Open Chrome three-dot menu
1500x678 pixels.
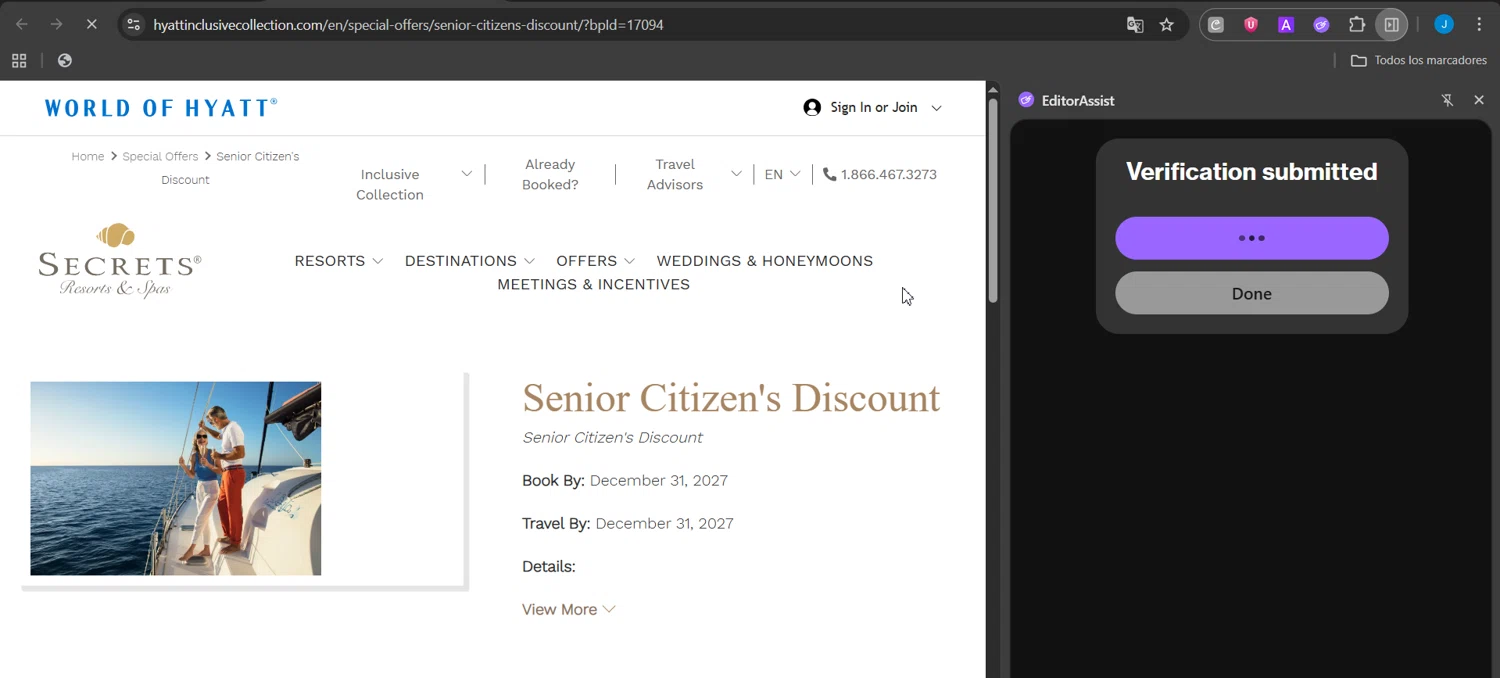pyautogui.click(x=1479, y=25)
